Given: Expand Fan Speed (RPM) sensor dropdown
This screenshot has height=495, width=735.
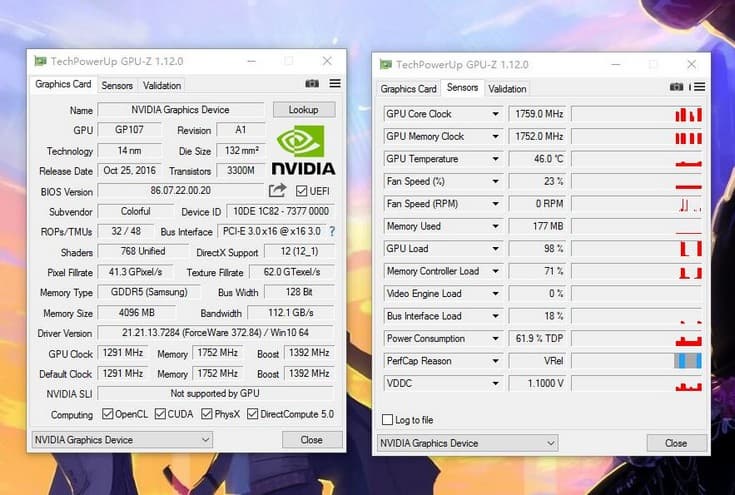Looking at the screenshot, I should click(x=495, y=204).
